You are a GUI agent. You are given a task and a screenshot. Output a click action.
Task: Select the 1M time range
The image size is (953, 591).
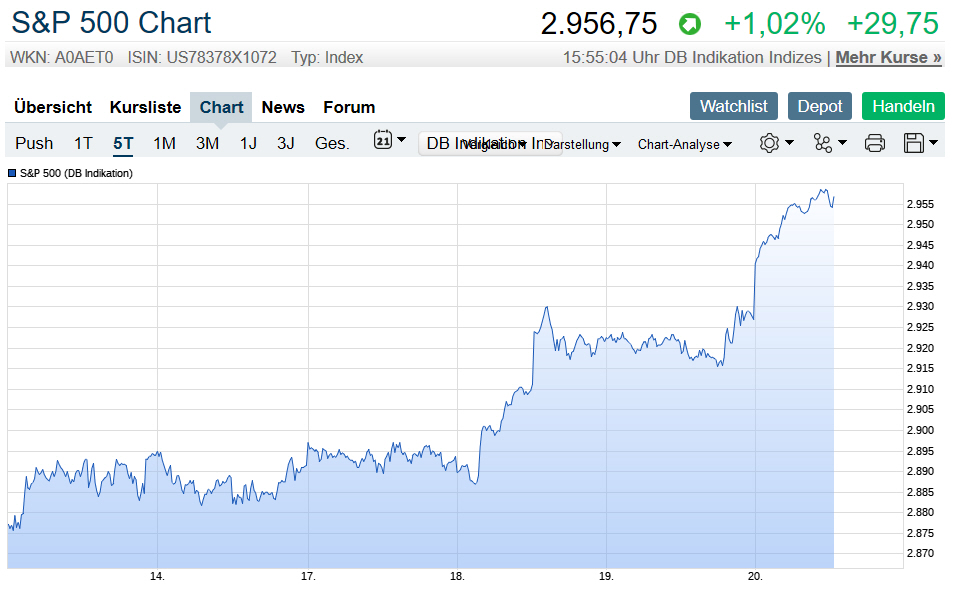click(x=164, y=143)
